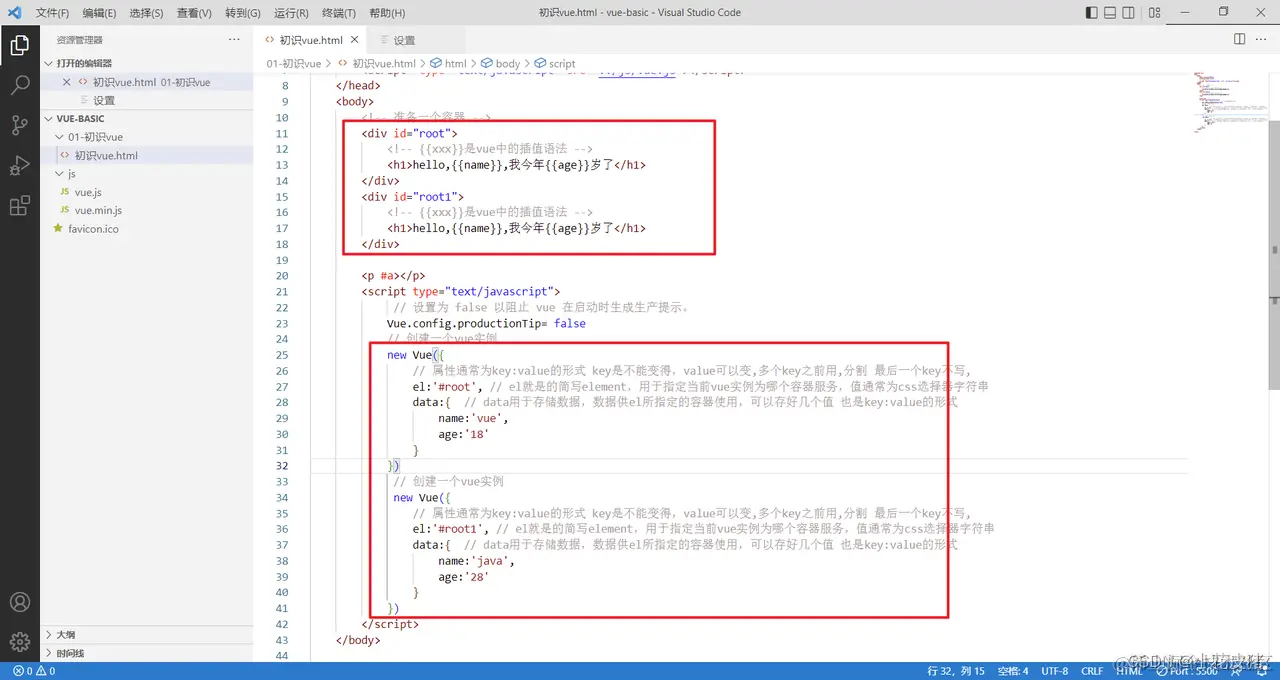The width and height of the screenshot is (1280, 680).
Task: Open 查看(V) menu
Action: 194,13
